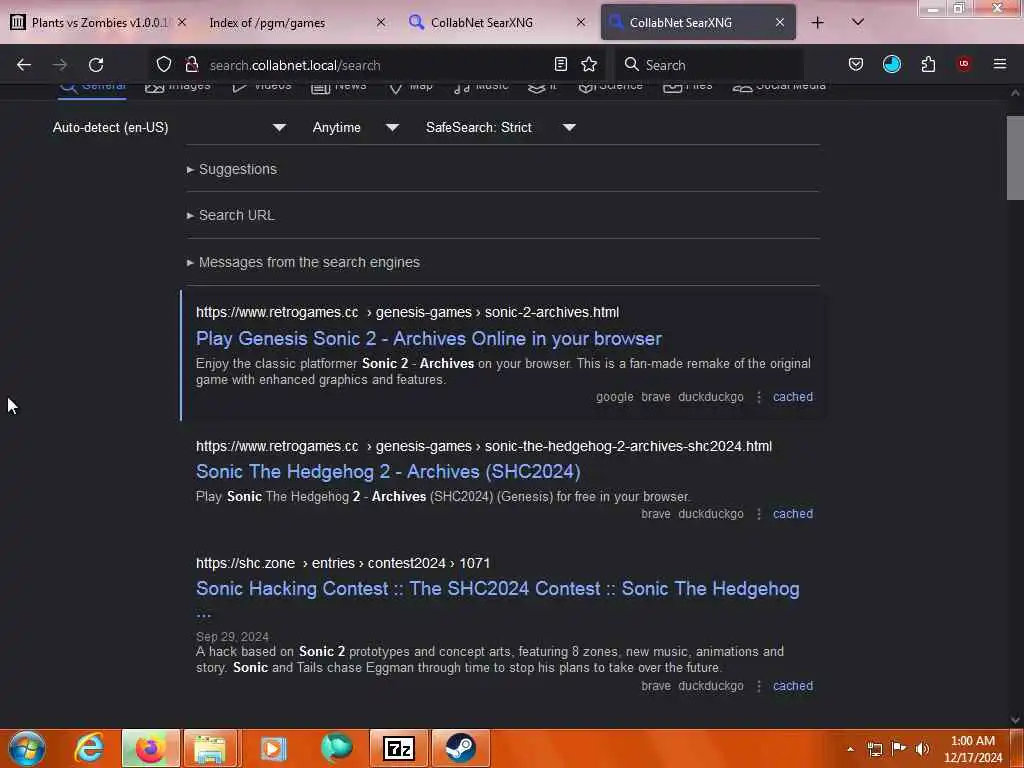Open 7-Zip from the taskbar

click(x=398, y=748)
